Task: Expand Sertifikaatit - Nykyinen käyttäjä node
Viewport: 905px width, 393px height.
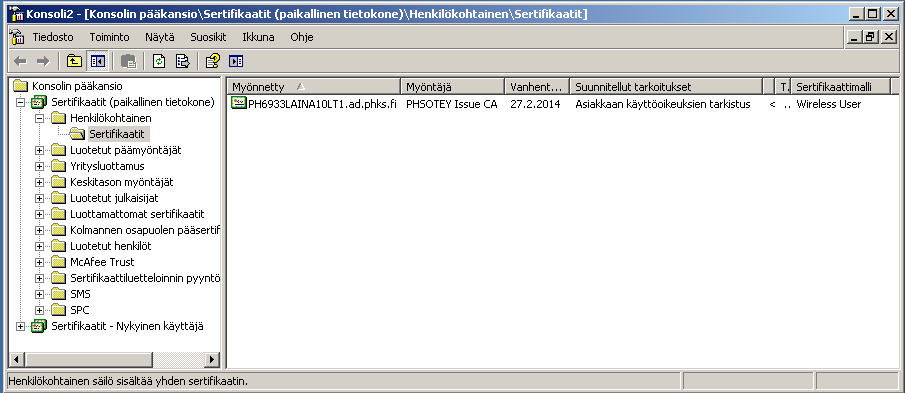Action: coord(21,326)
